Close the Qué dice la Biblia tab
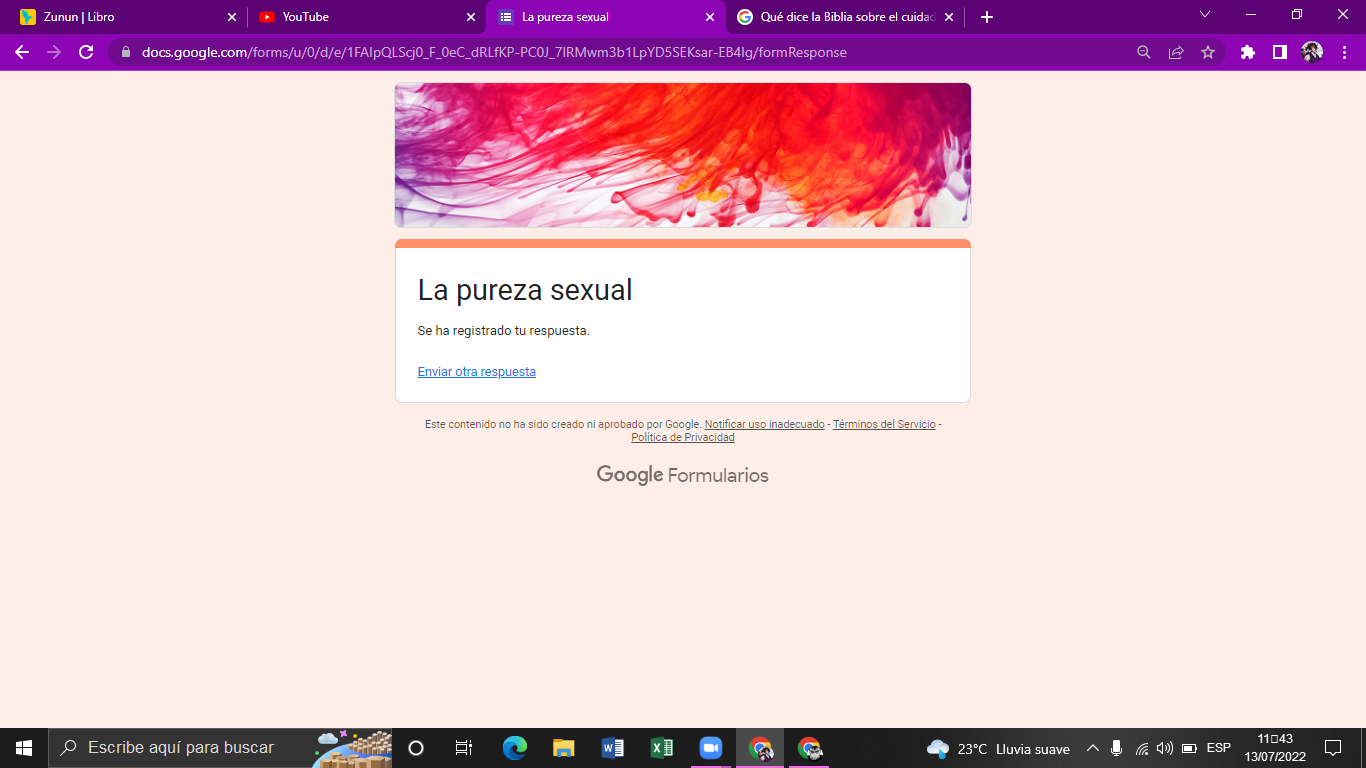Image resolution: width=1366 pixels, height=768 pixels. pos(949,17)
